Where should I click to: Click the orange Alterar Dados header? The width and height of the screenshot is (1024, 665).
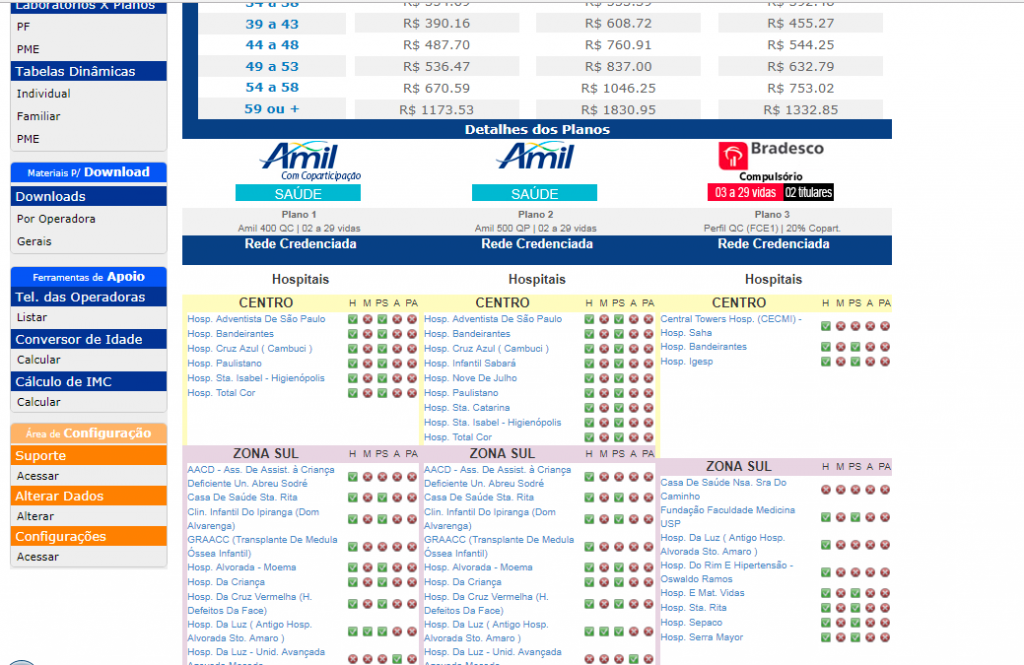[x=89, y=496]
